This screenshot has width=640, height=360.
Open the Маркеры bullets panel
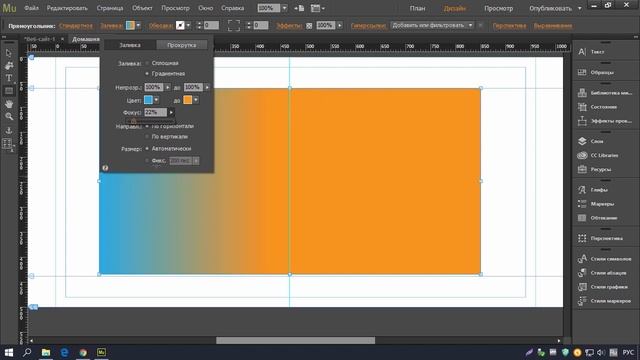[582, 204]
